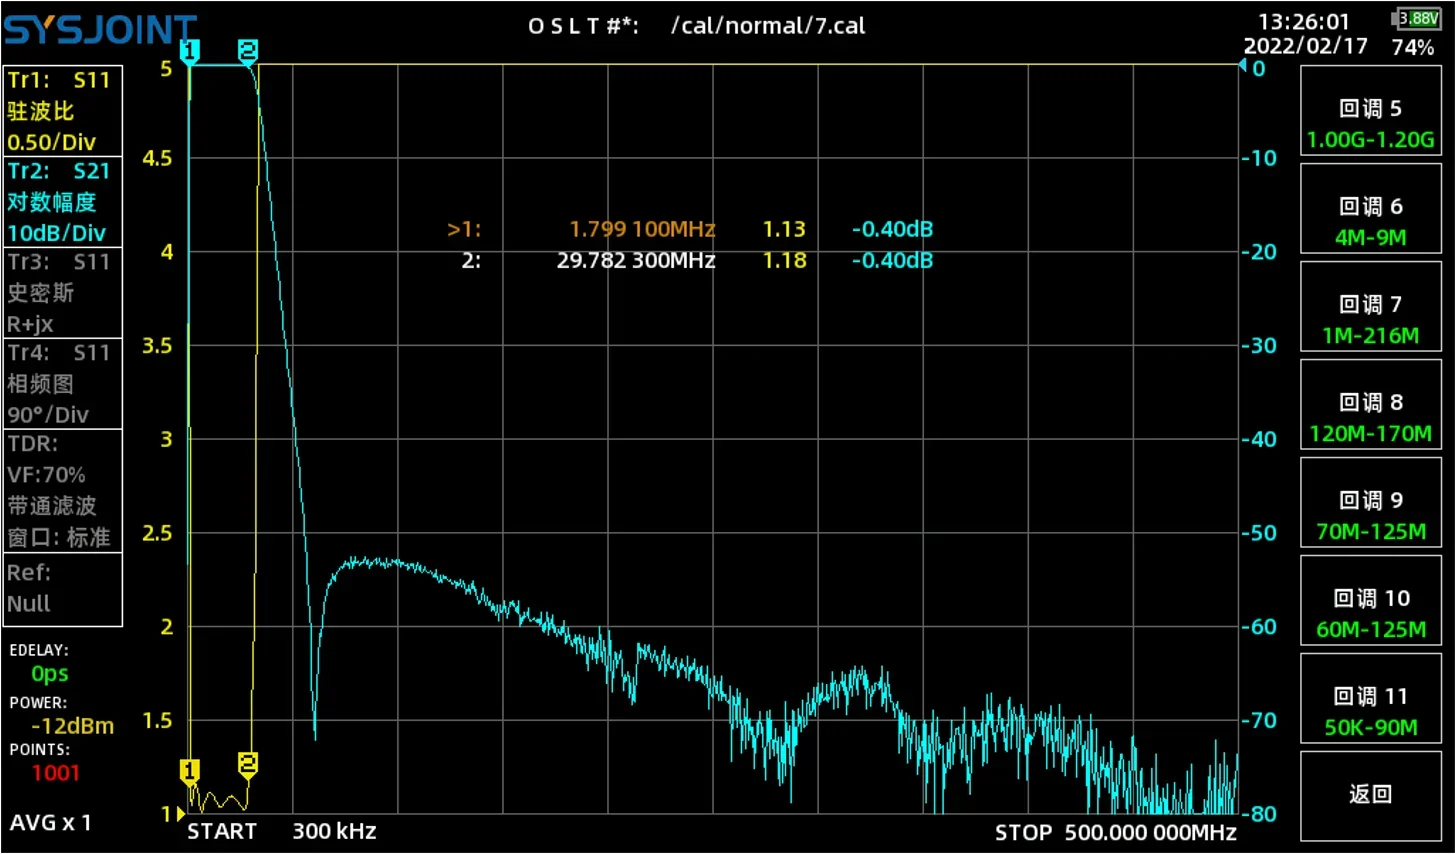Image resolution: width=1455 pixels, height=854 pixels.
Task: Enable the Tr4 S11 phase trace
Action: [x=62, y=383]
